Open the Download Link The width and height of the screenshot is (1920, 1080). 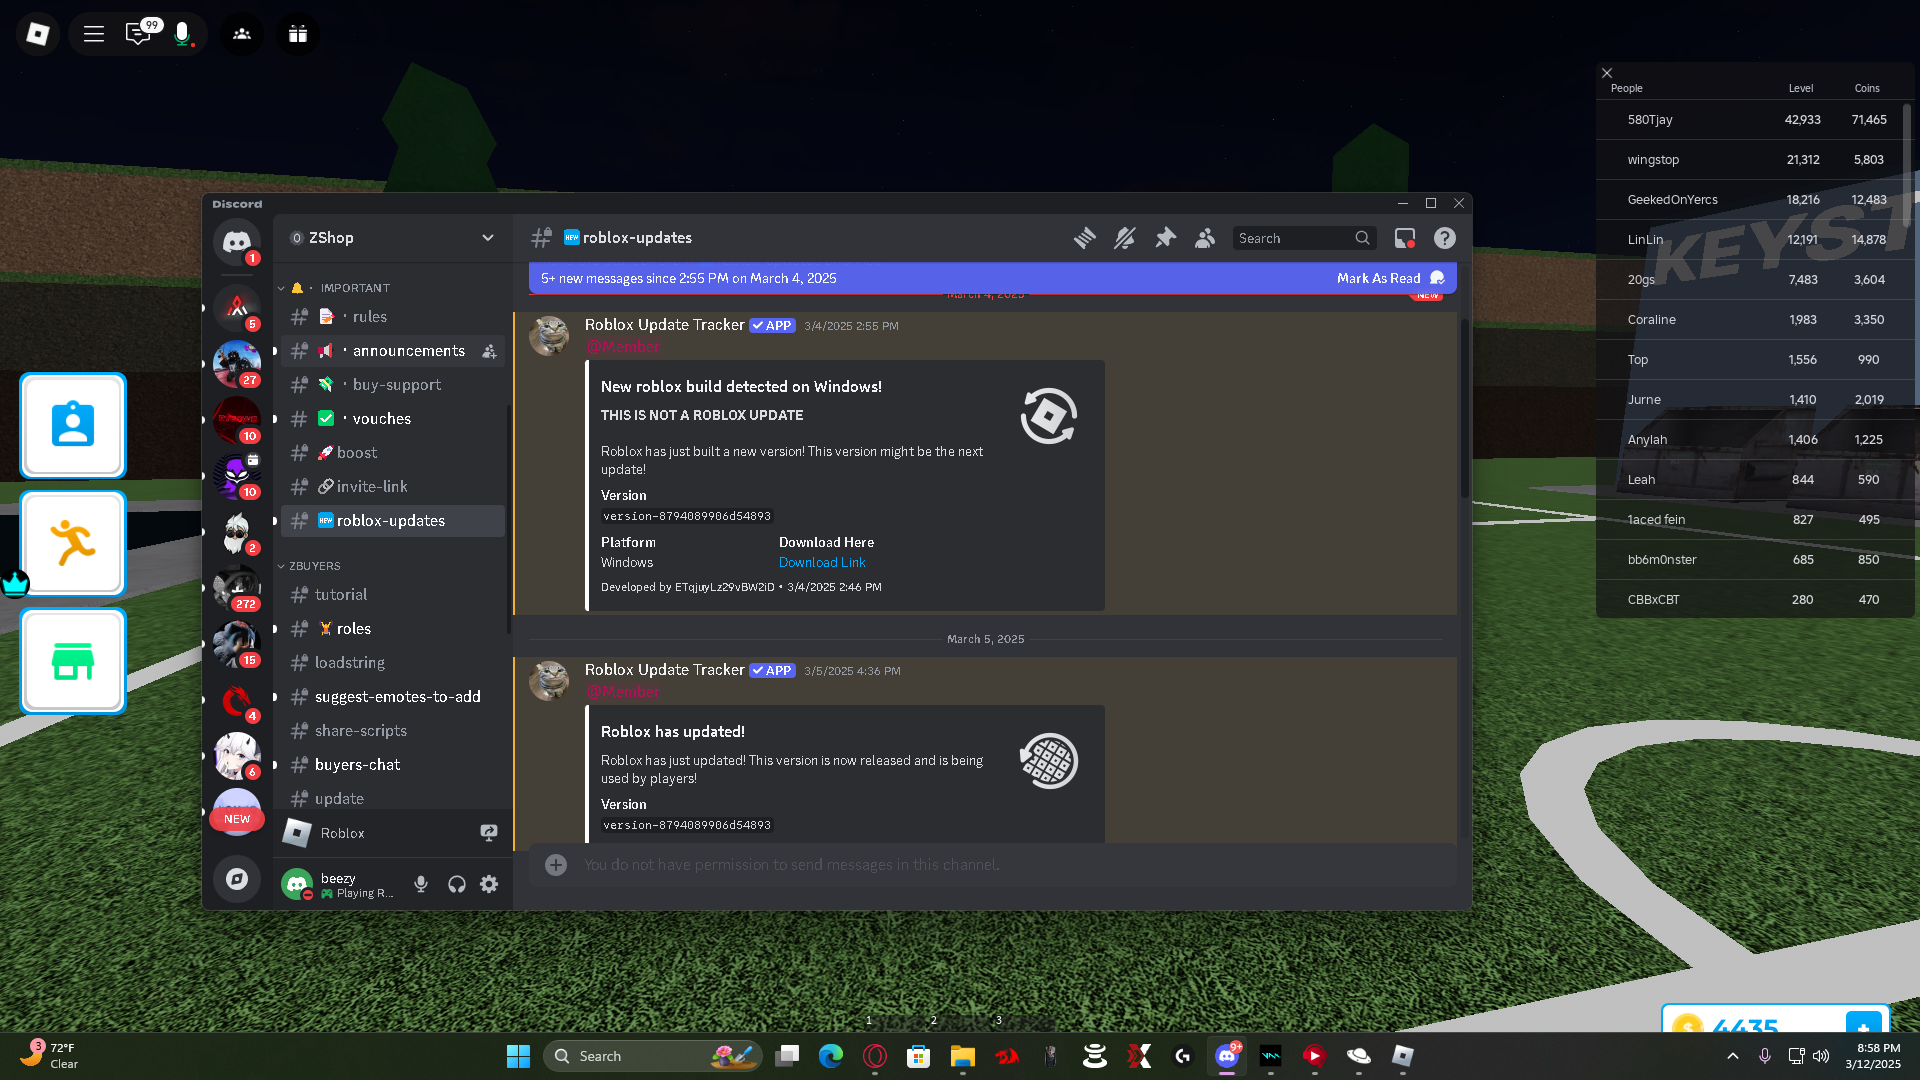pos(822,563)
